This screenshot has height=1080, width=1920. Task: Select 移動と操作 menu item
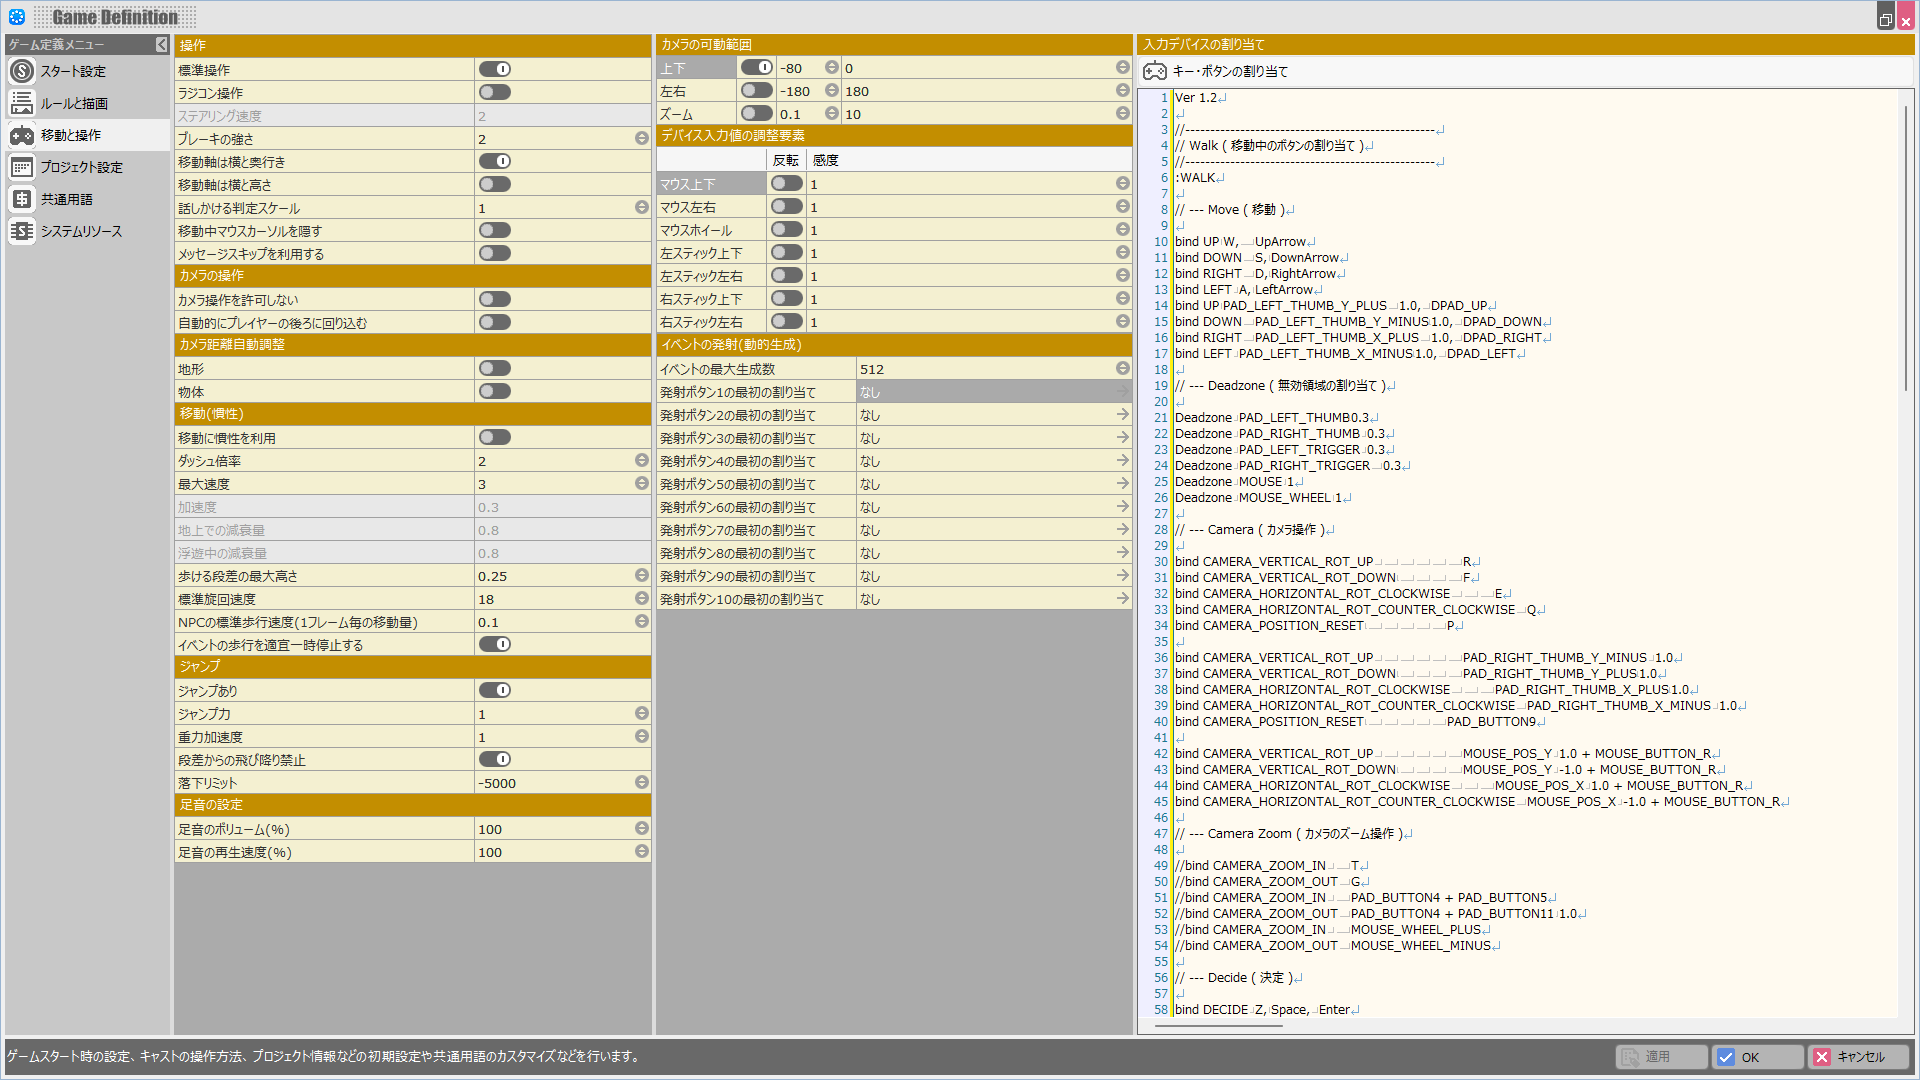click(70, 135)
